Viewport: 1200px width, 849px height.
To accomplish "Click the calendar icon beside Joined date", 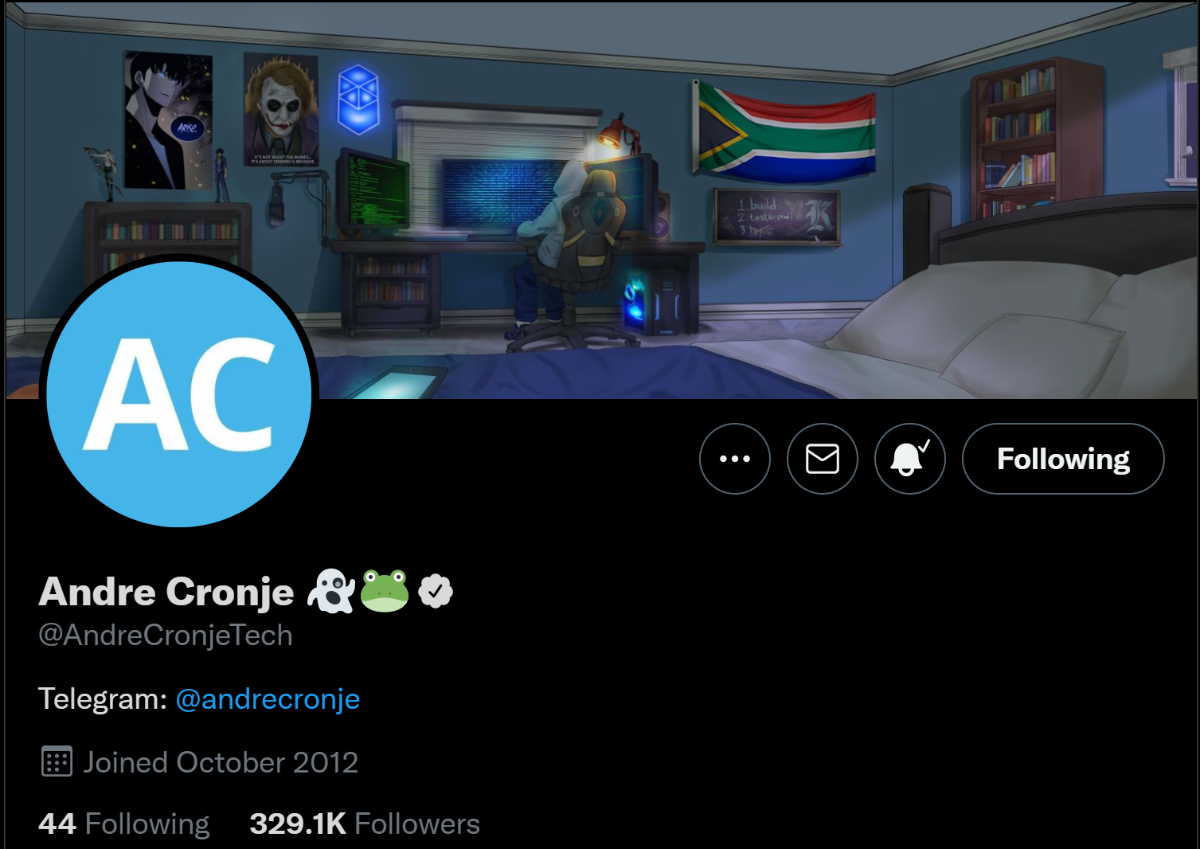I will 56,762.
